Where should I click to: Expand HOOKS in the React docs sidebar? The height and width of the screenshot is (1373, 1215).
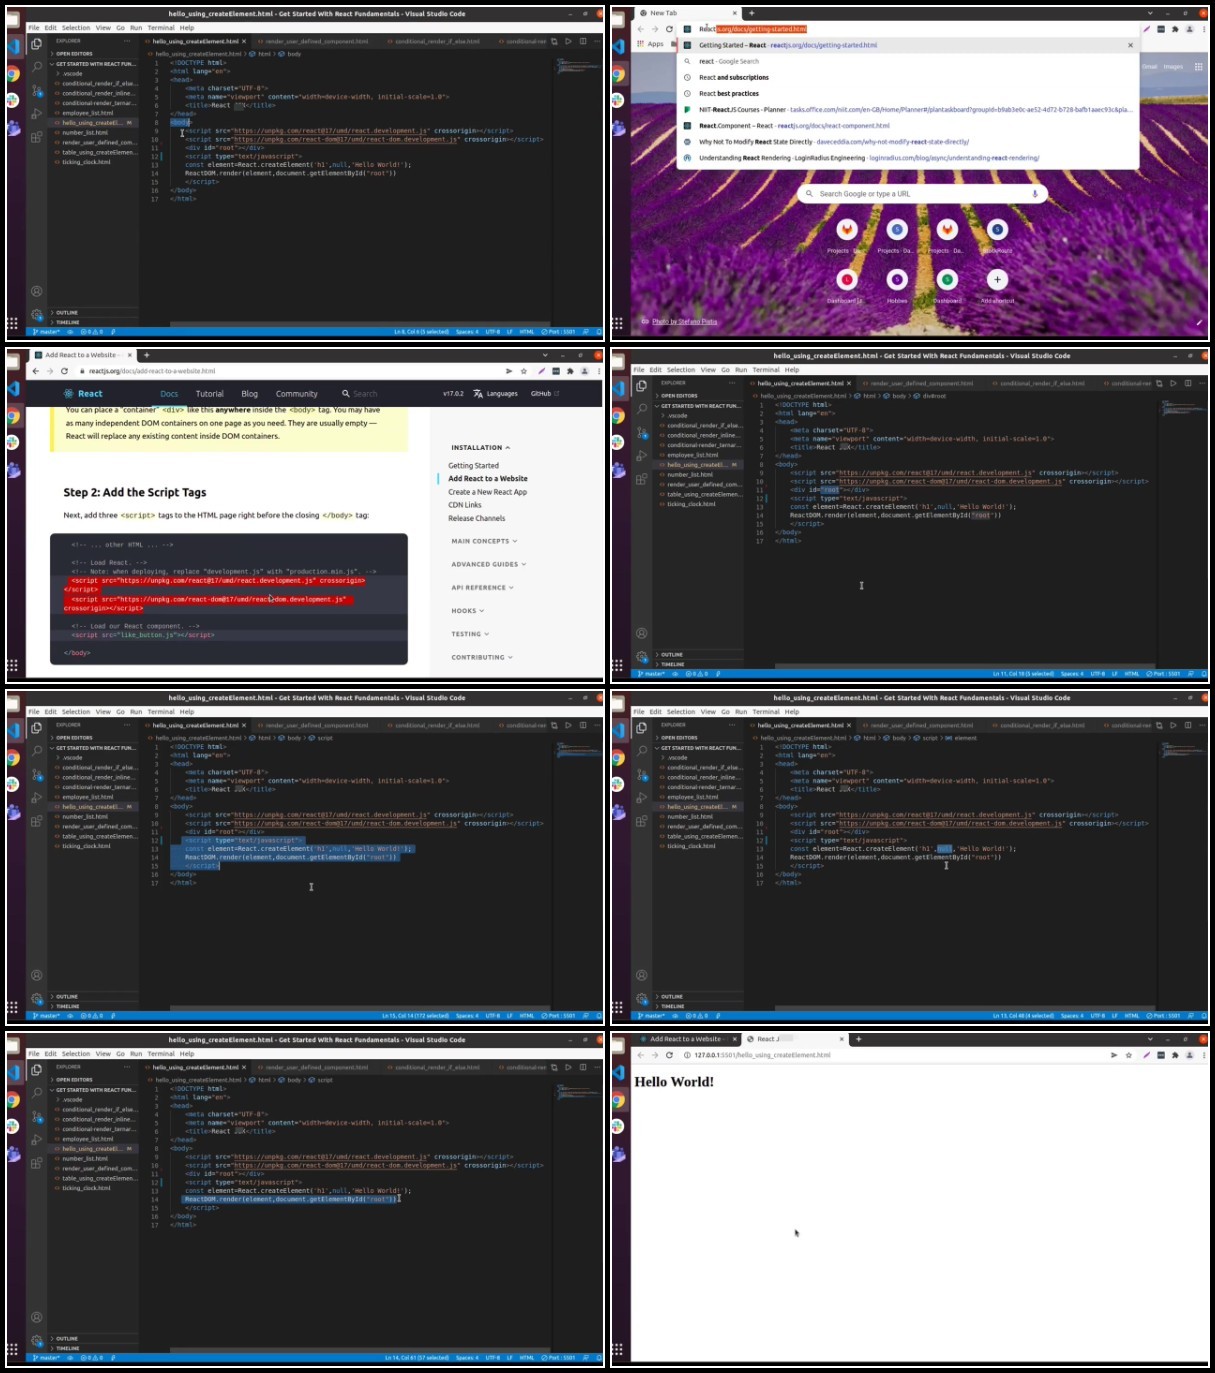[x=467, y=611]
